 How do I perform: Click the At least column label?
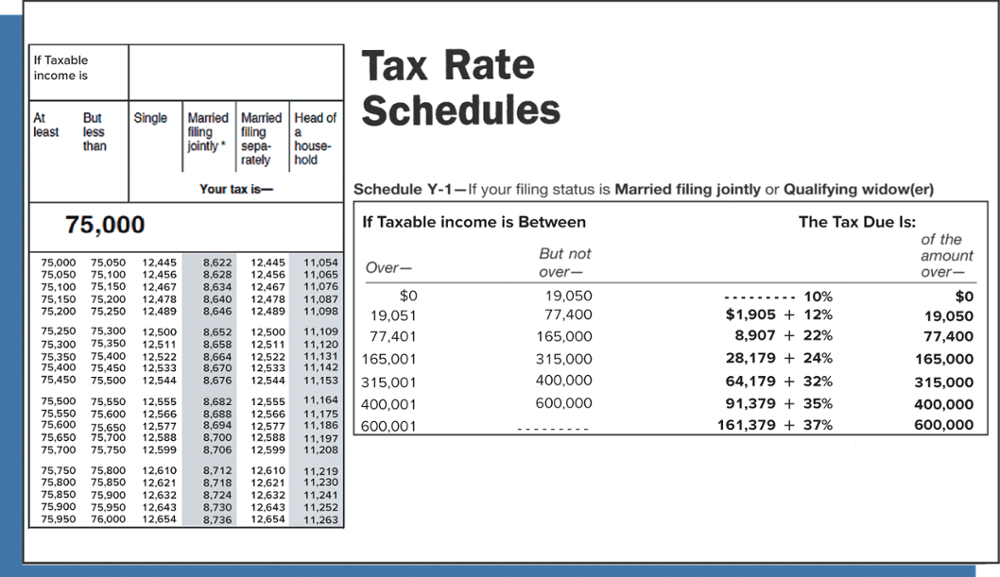pyautogui.click(x=46, y=124)
